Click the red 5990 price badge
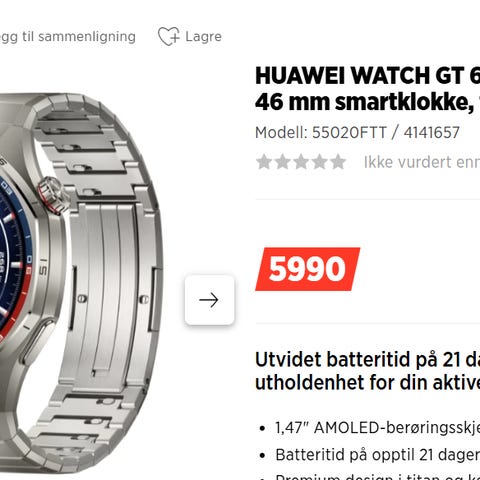This screenshot has height=480, width=480. pyautogui.click(x=307, y=269)
